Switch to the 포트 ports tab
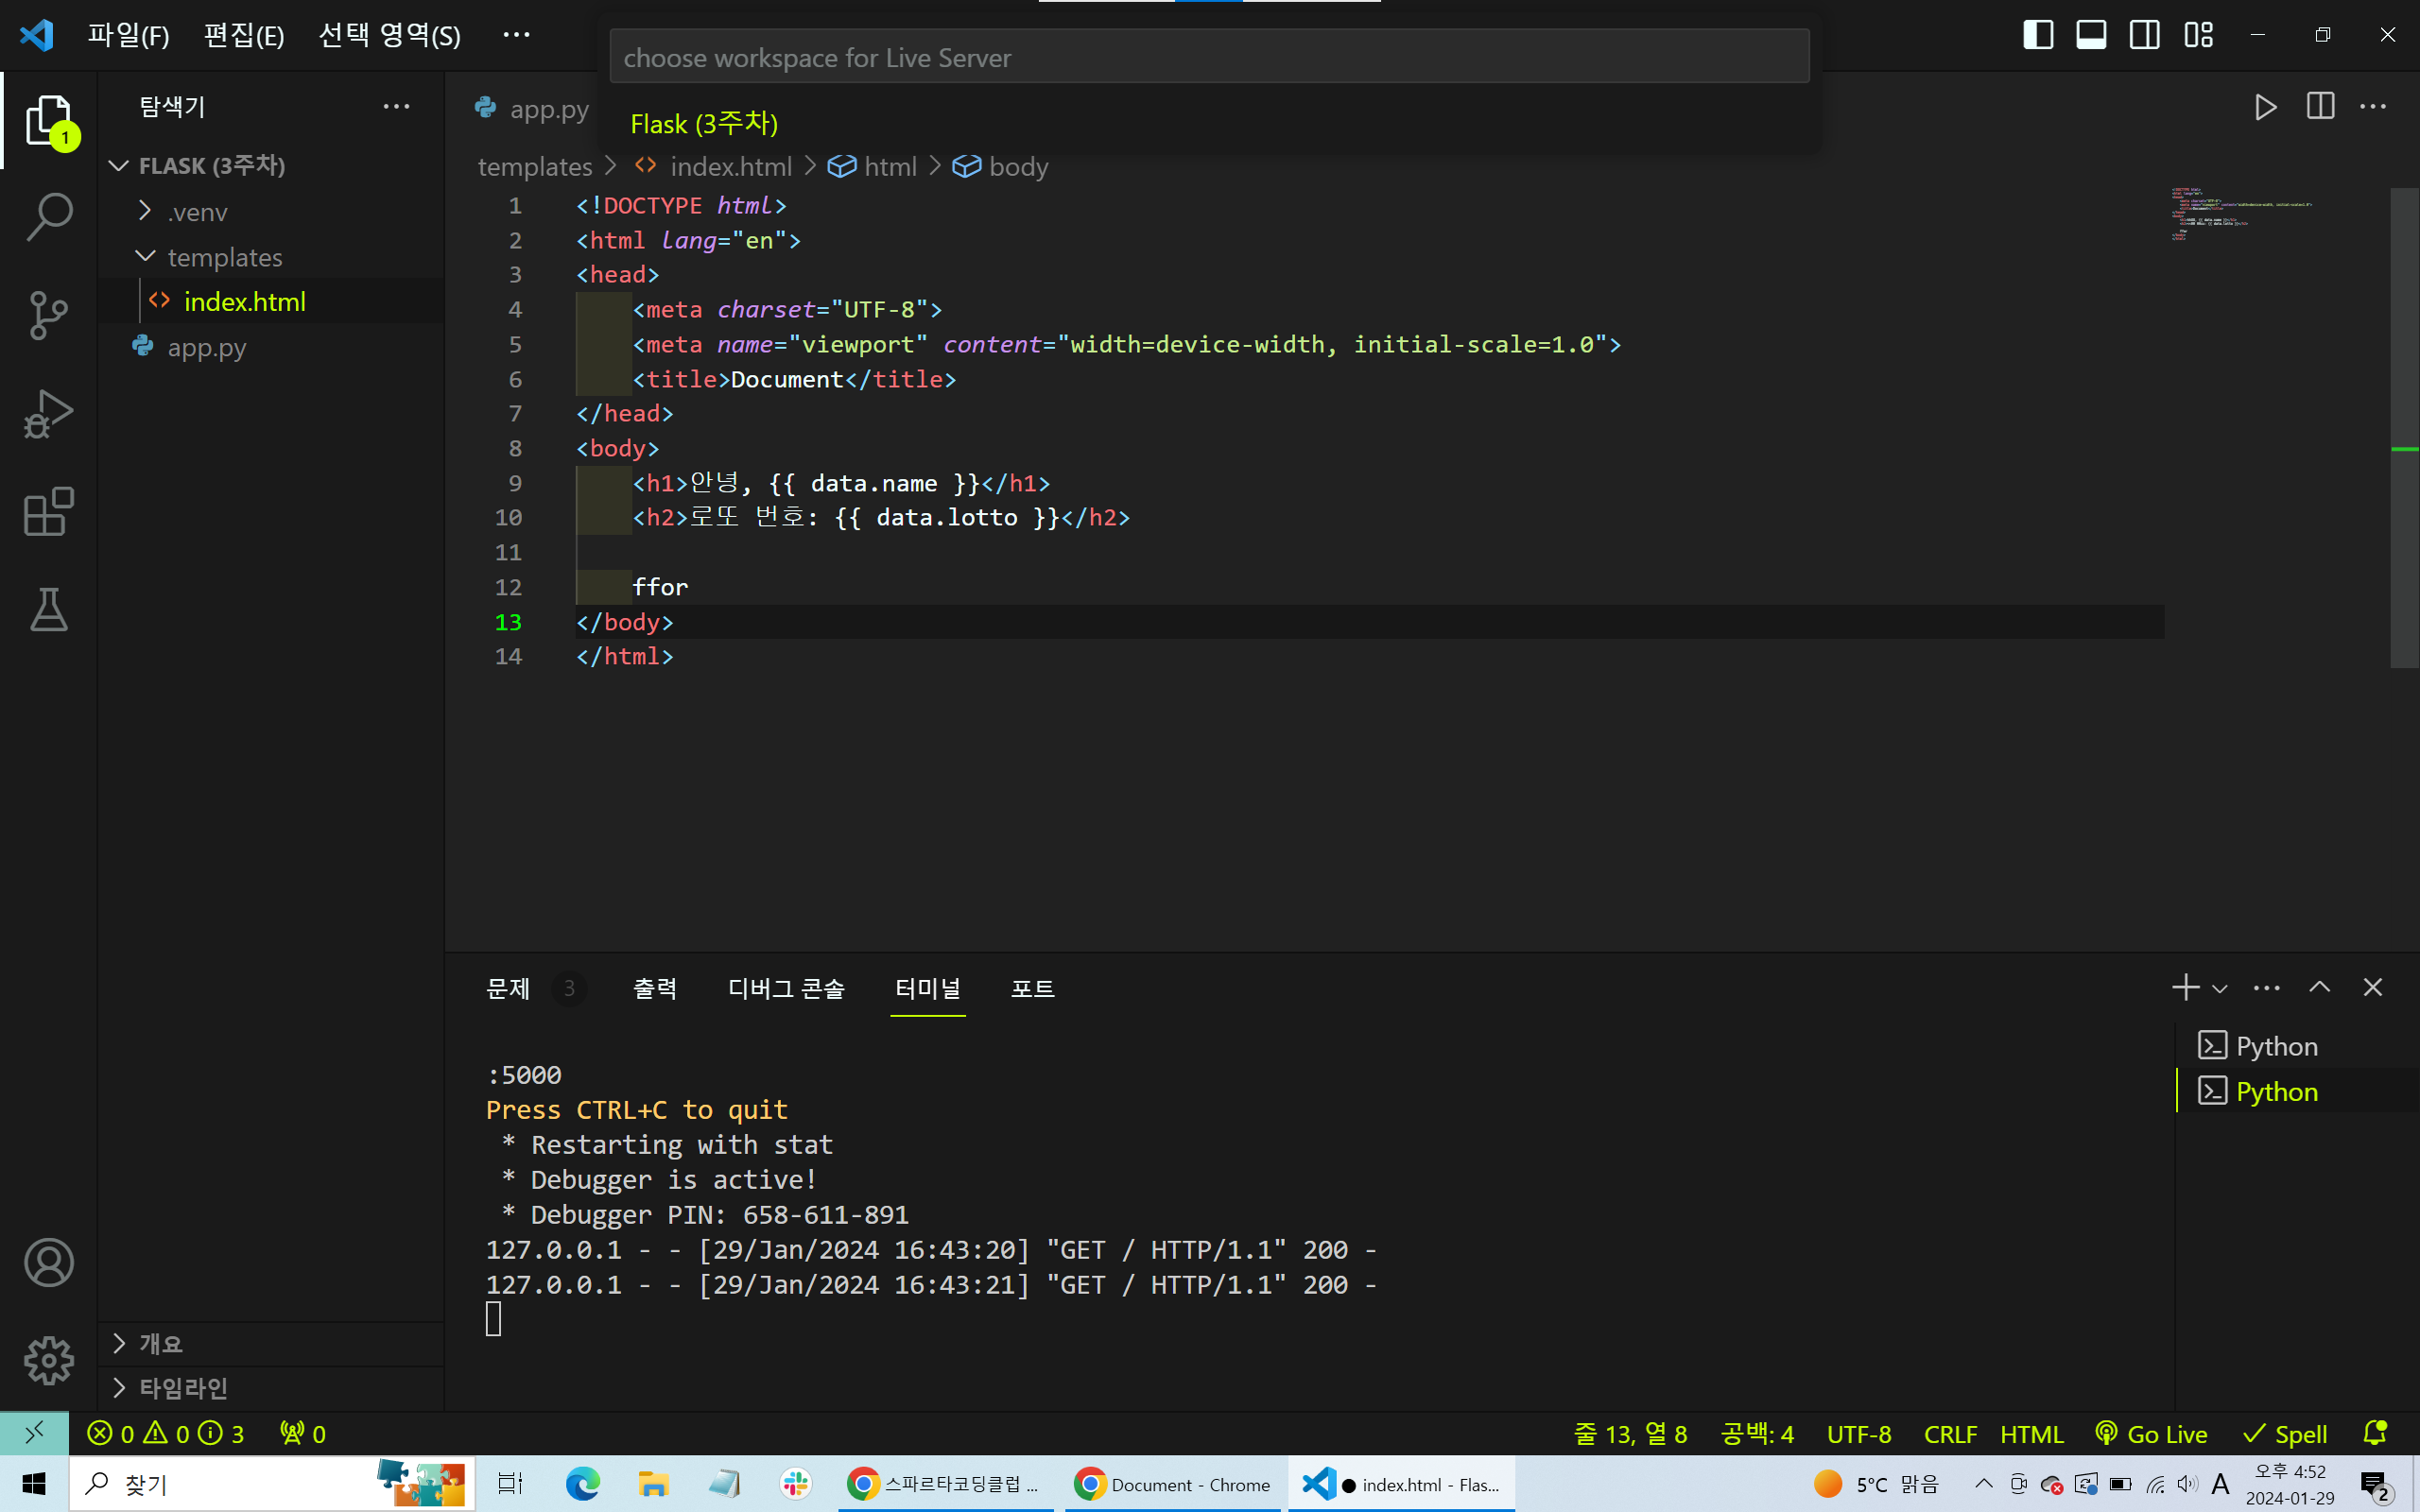 tap(1032, 989)
